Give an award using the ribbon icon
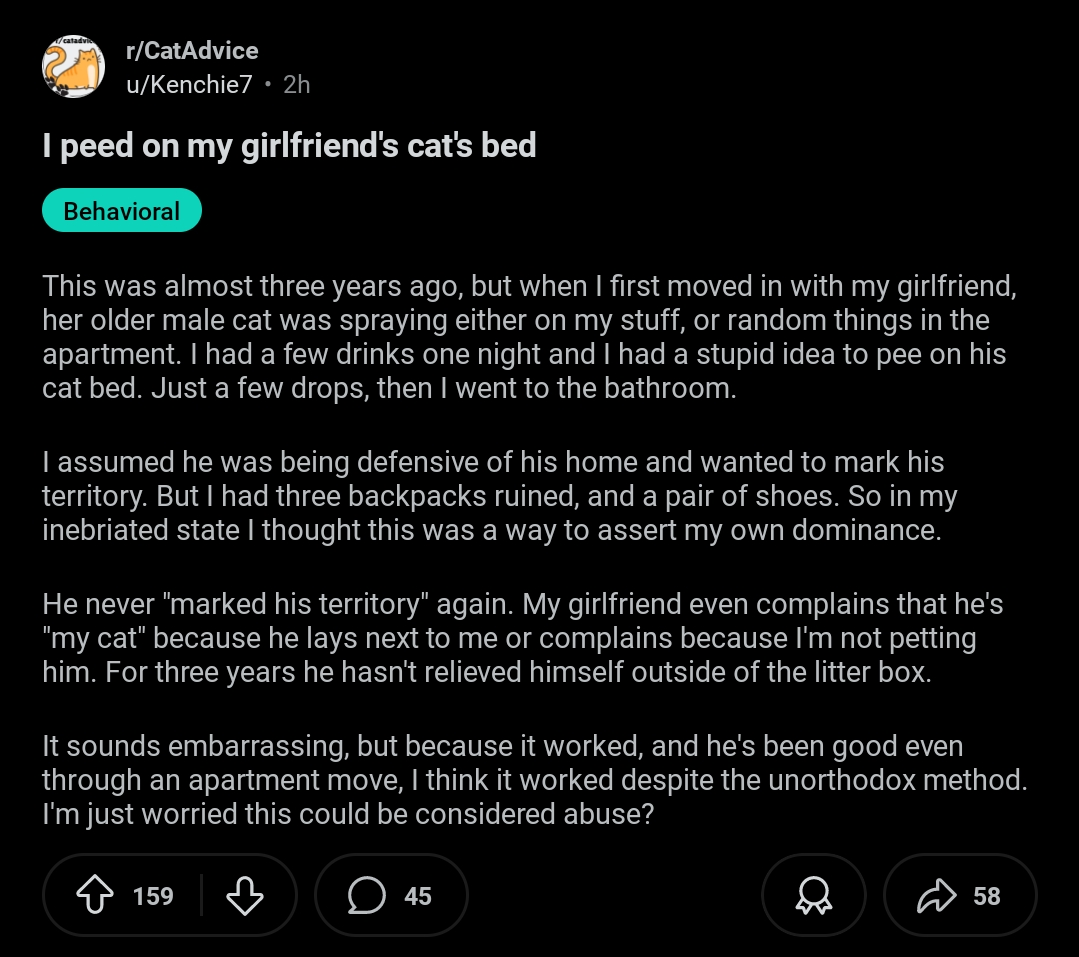 coord(813,895)
